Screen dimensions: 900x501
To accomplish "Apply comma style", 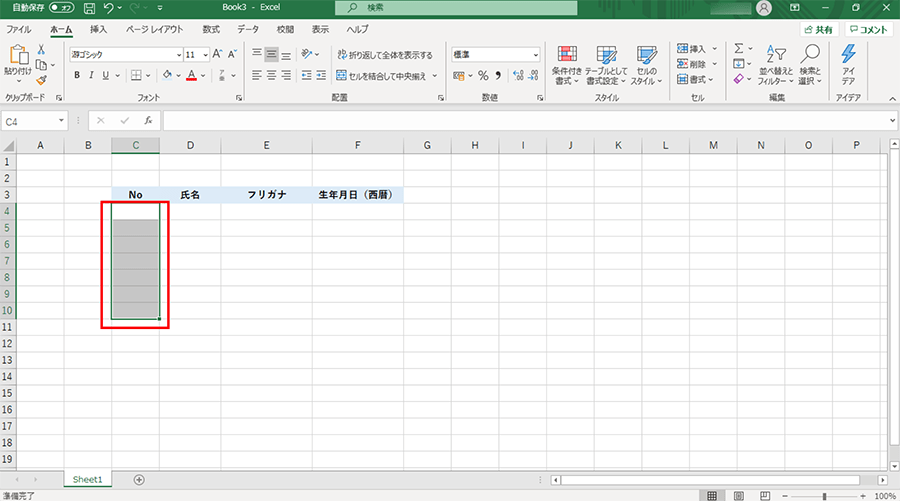I will pos(498,75).
